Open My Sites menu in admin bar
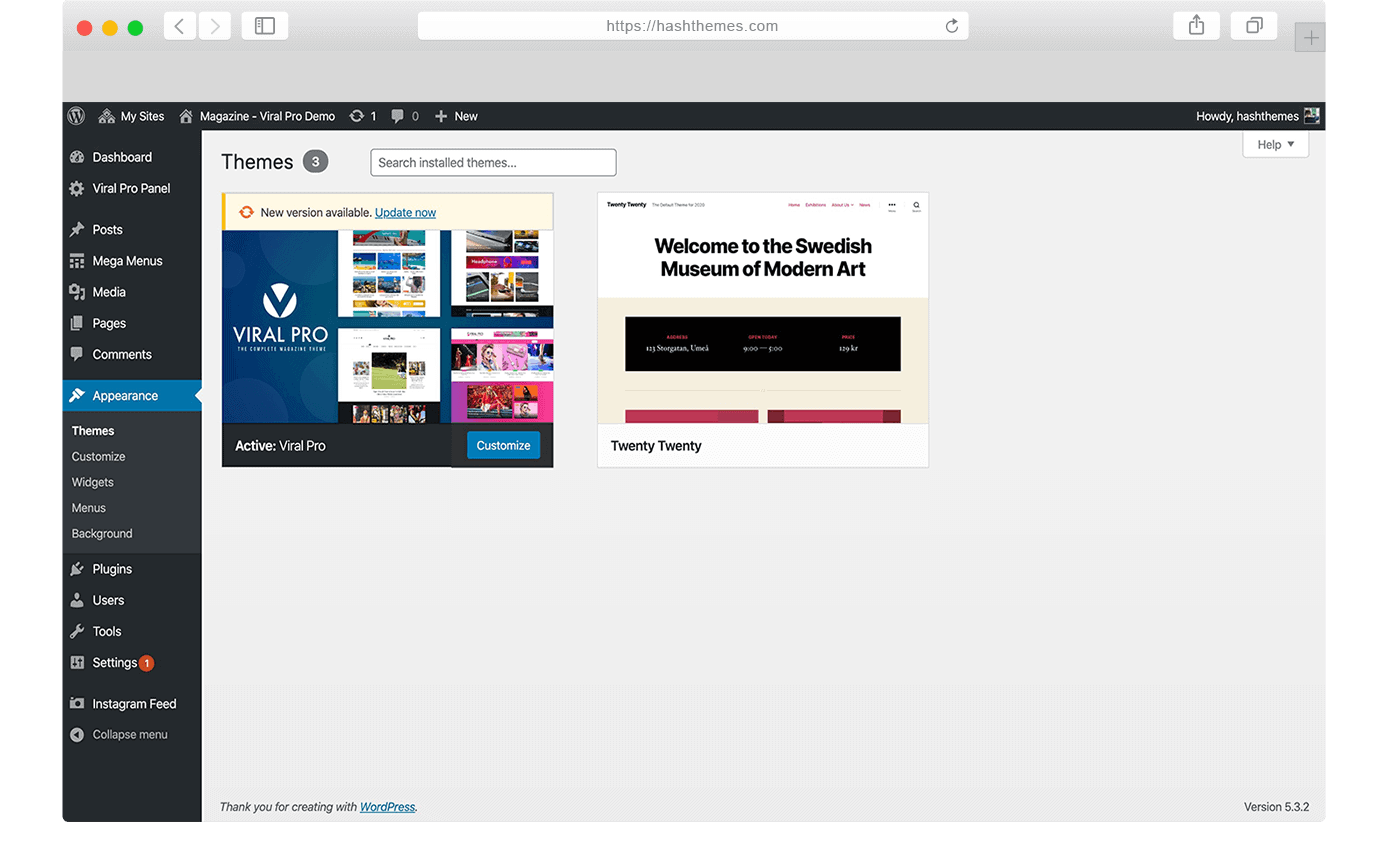 click(x=131, y=116)
